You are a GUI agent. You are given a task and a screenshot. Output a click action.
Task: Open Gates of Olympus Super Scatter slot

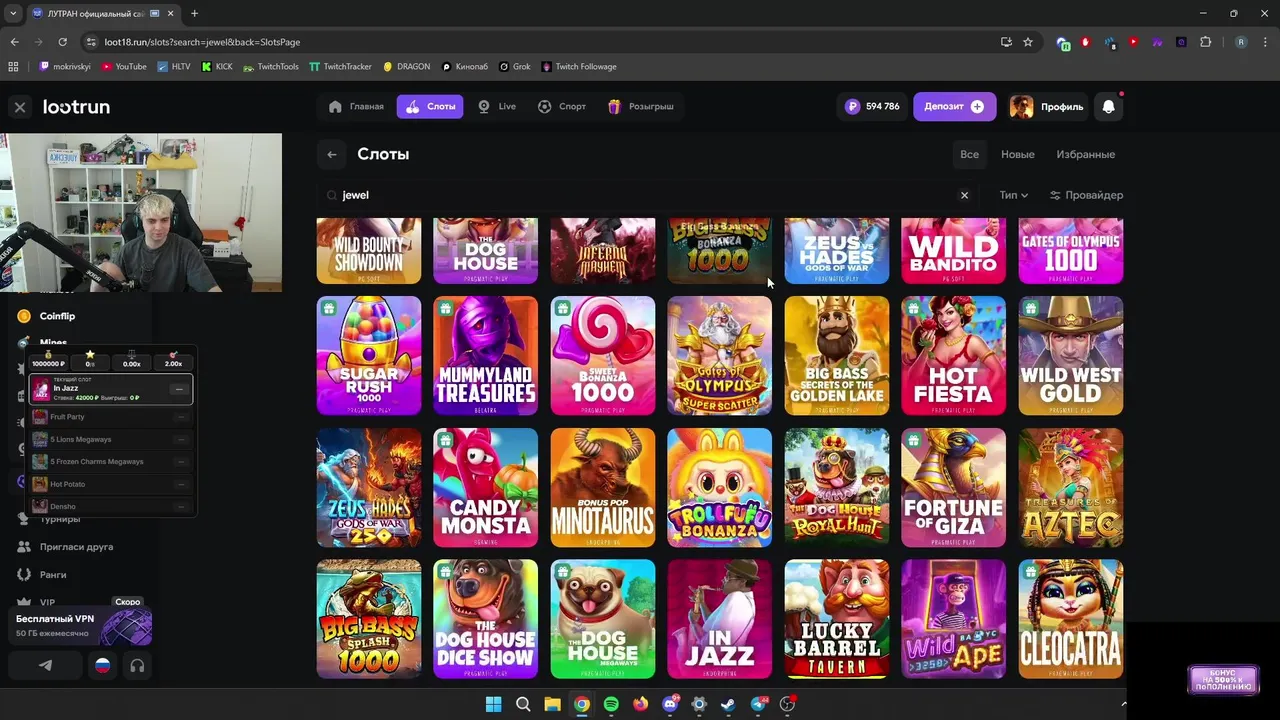click(x=720, y=355)
